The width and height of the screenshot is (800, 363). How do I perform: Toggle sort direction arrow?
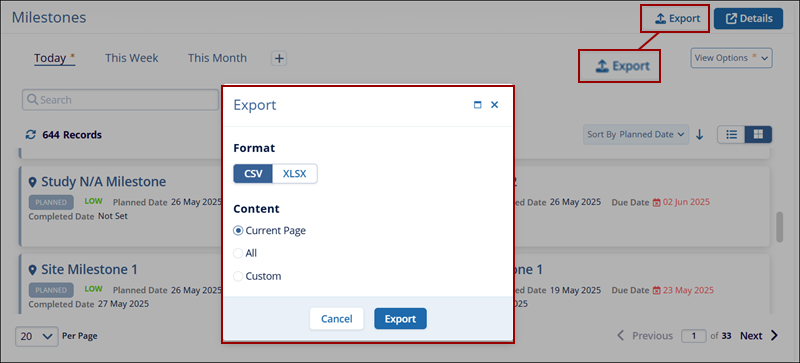(700, 135)
